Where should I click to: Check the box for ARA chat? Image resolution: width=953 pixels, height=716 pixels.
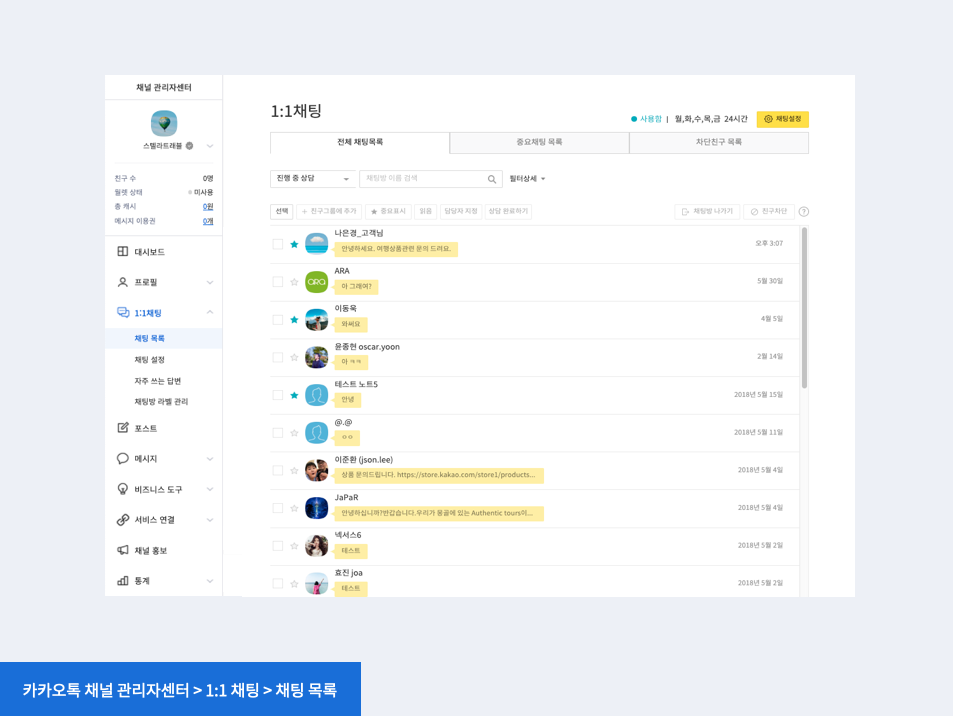[278, 282]
